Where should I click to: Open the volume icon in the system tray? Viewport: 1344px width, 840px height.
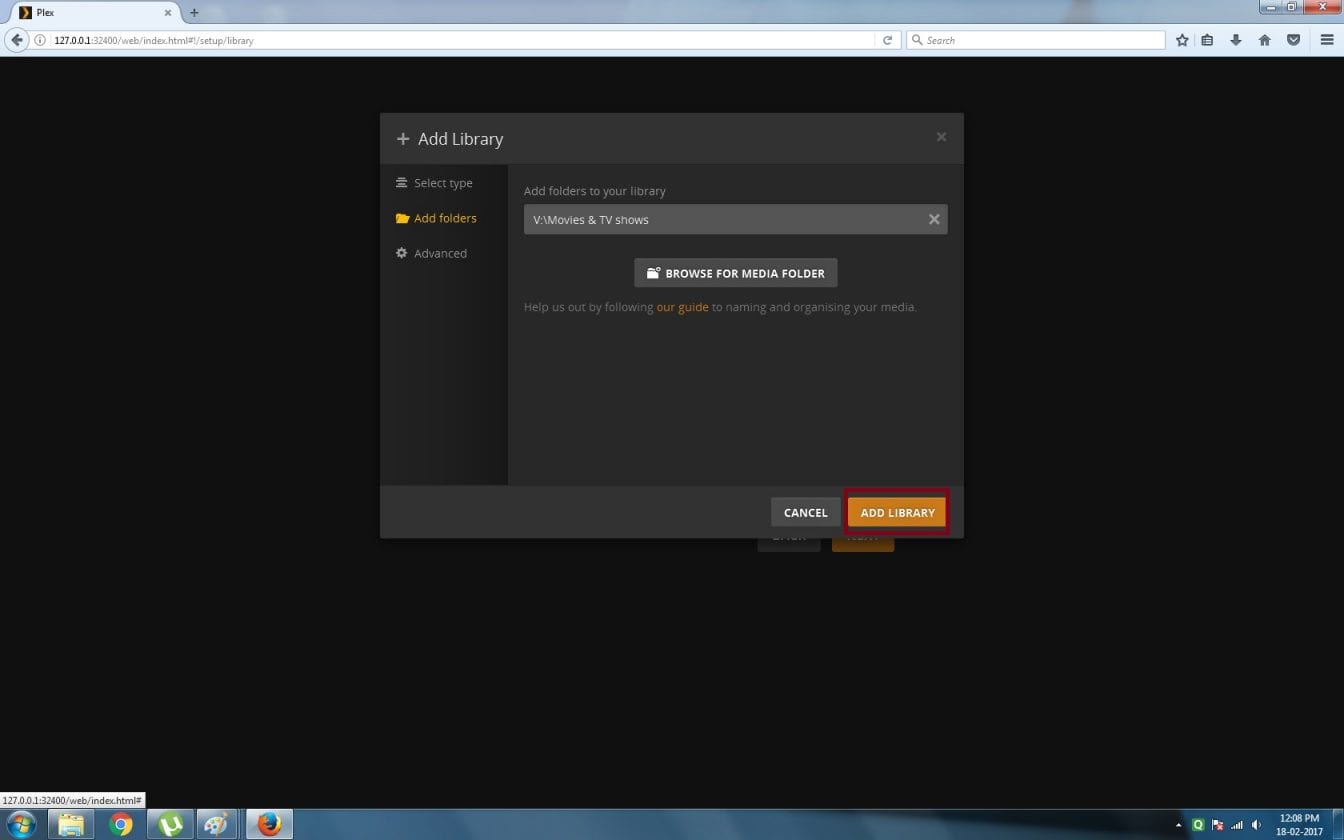coord(1257,824)
